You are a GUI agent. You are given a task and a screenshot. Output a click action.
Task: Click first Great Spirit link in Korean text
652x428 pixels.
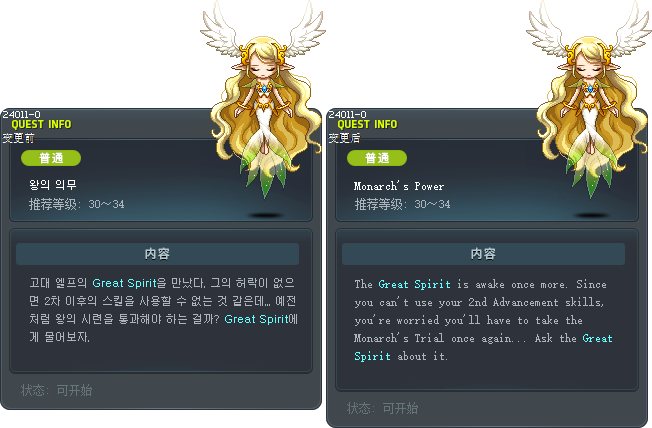point(124,283)
